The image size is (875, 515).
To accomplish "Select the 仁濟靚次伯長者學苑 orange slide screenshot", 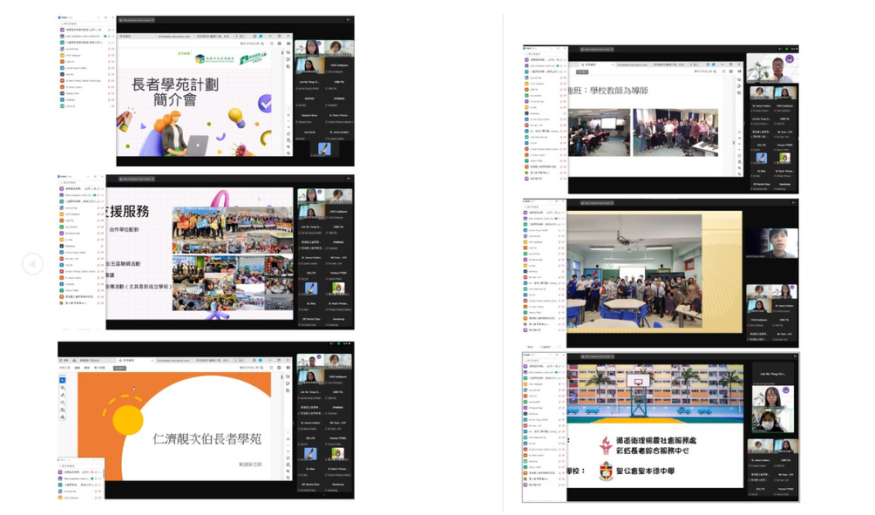I will [205, 420].
